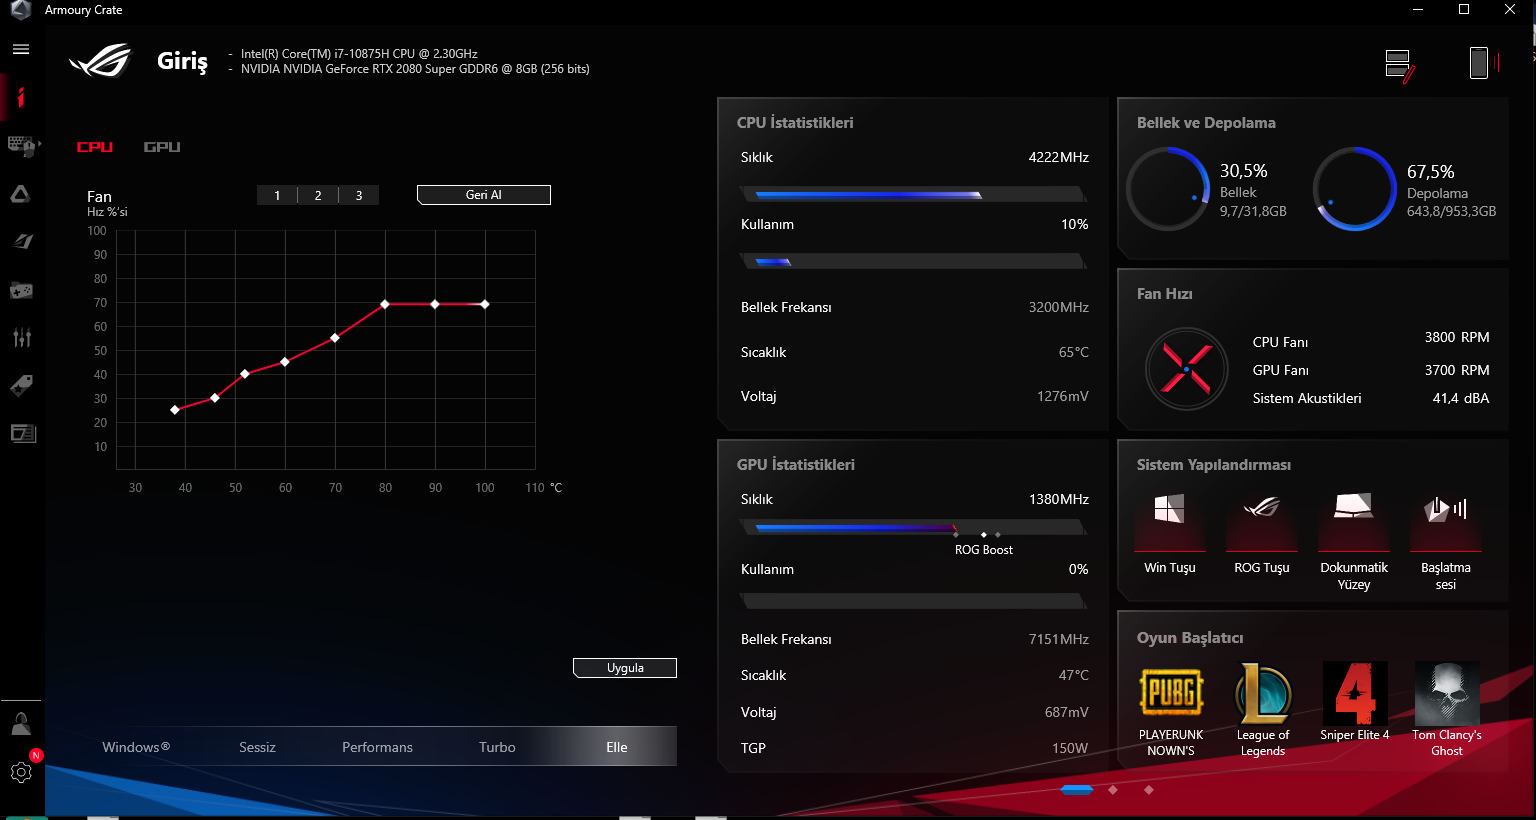Open the user profile icon

[21, 723]
